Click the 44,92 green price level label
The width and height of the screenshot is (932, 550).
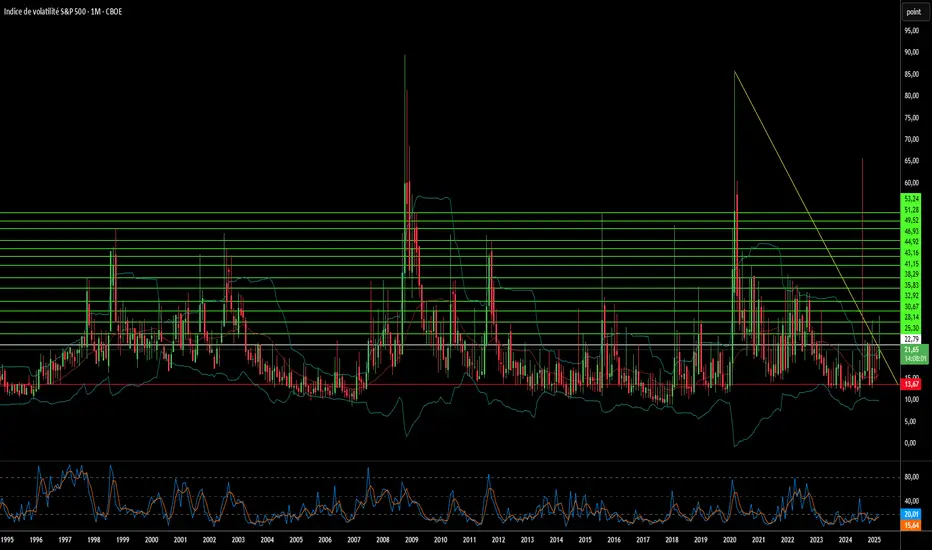[911, 242]
